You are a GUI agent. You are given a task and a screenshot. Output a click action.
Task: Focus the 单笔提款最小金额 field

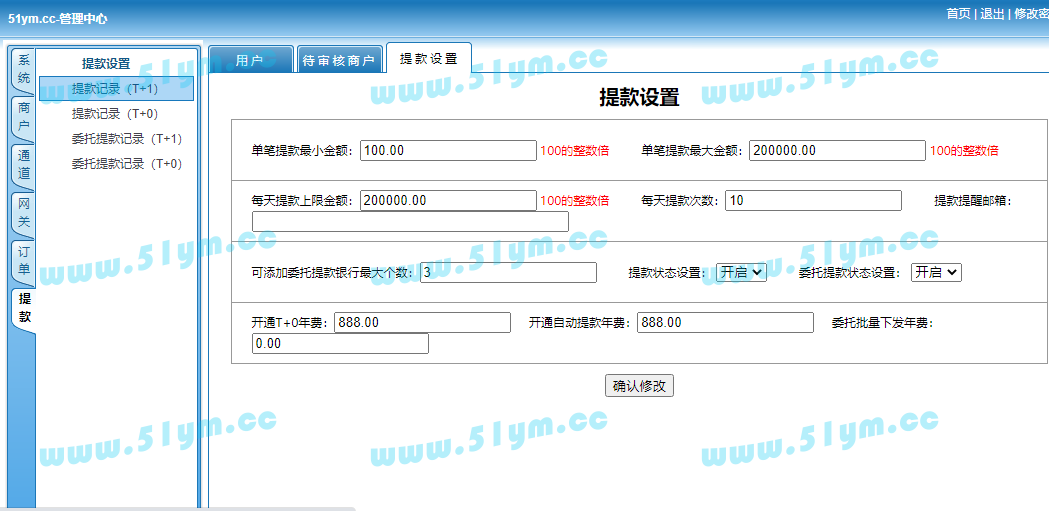[448, 150]
